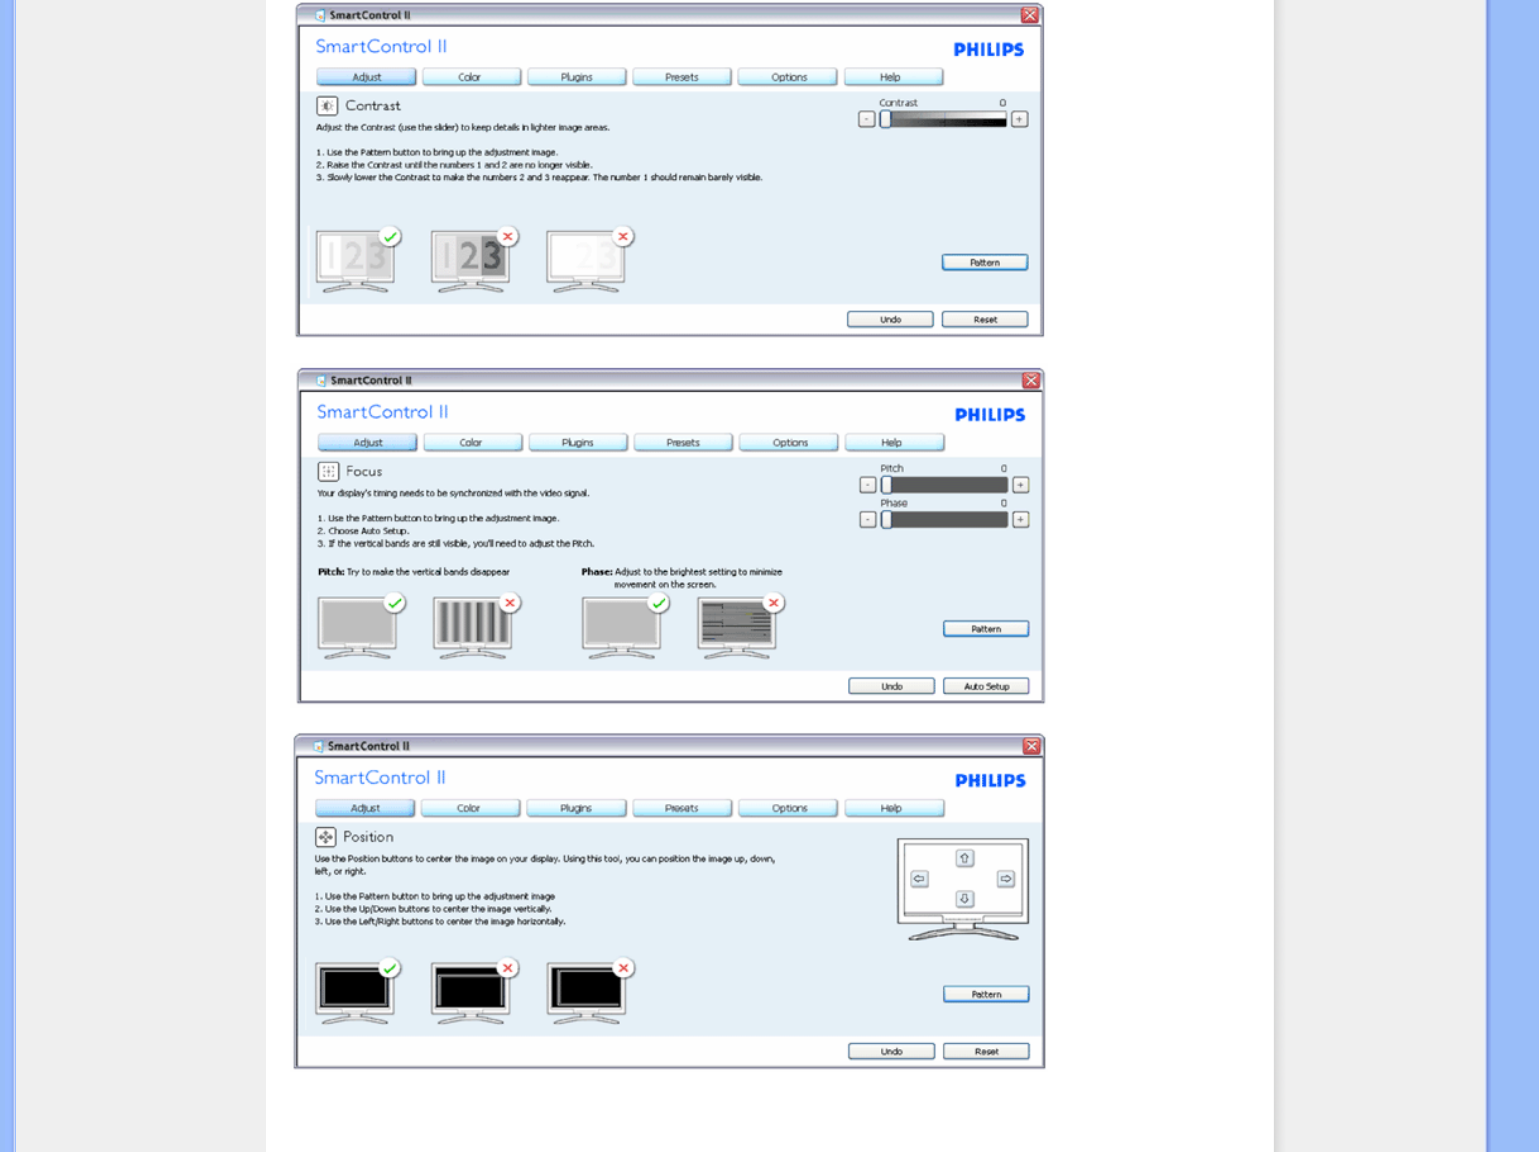
Task: Click the Focus section icon
Action: 328,471
